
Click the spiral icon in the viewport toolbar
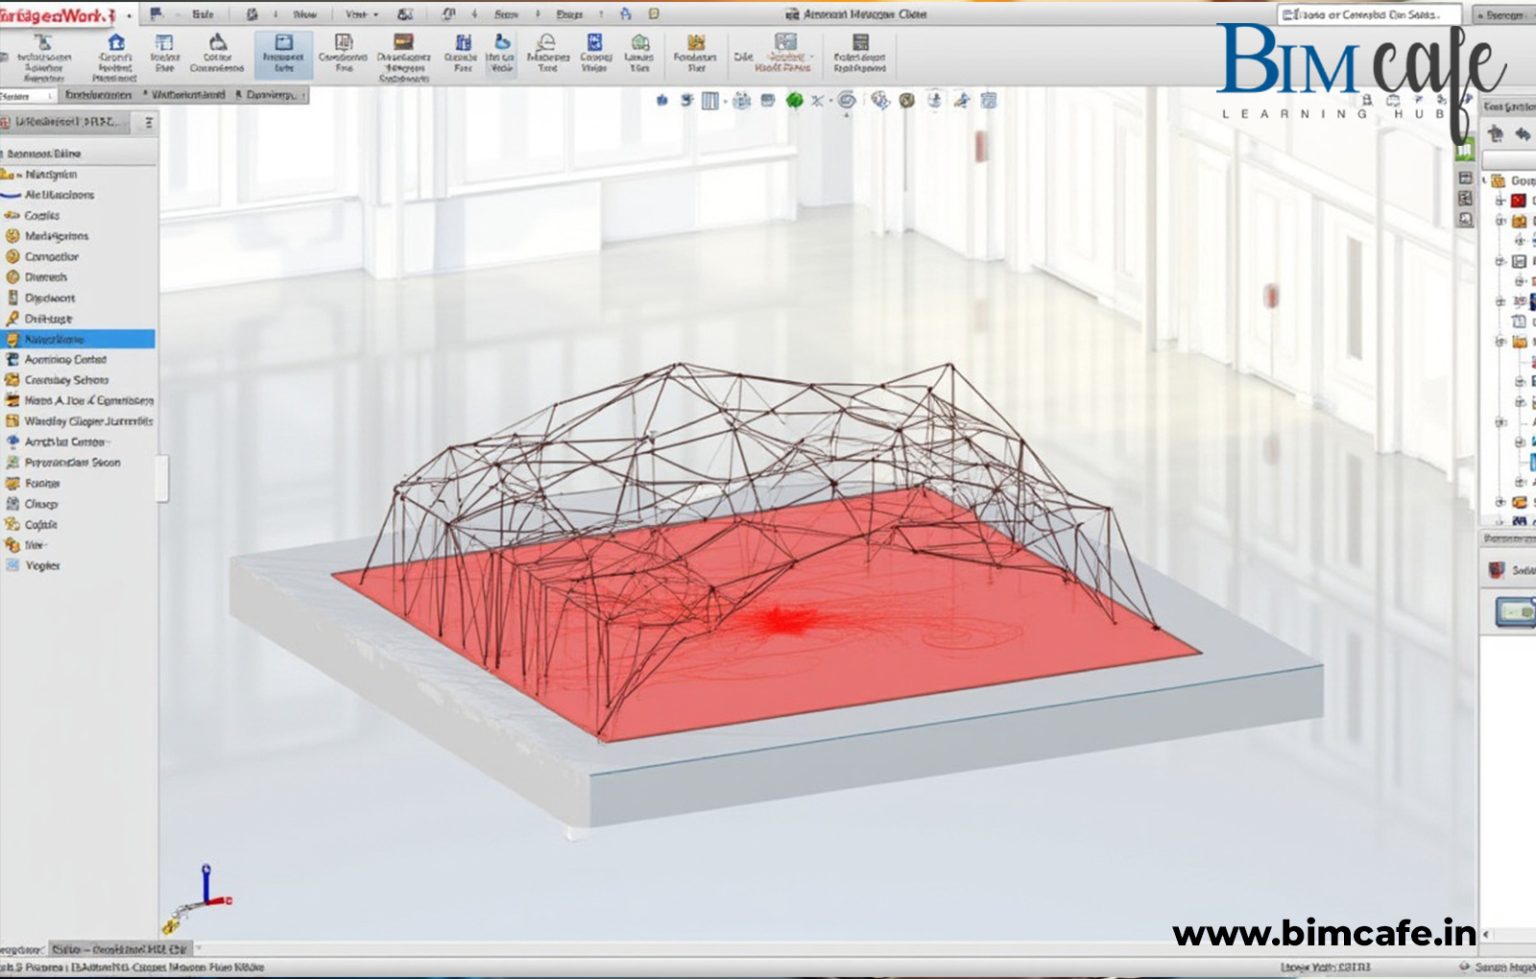(847, 100)
